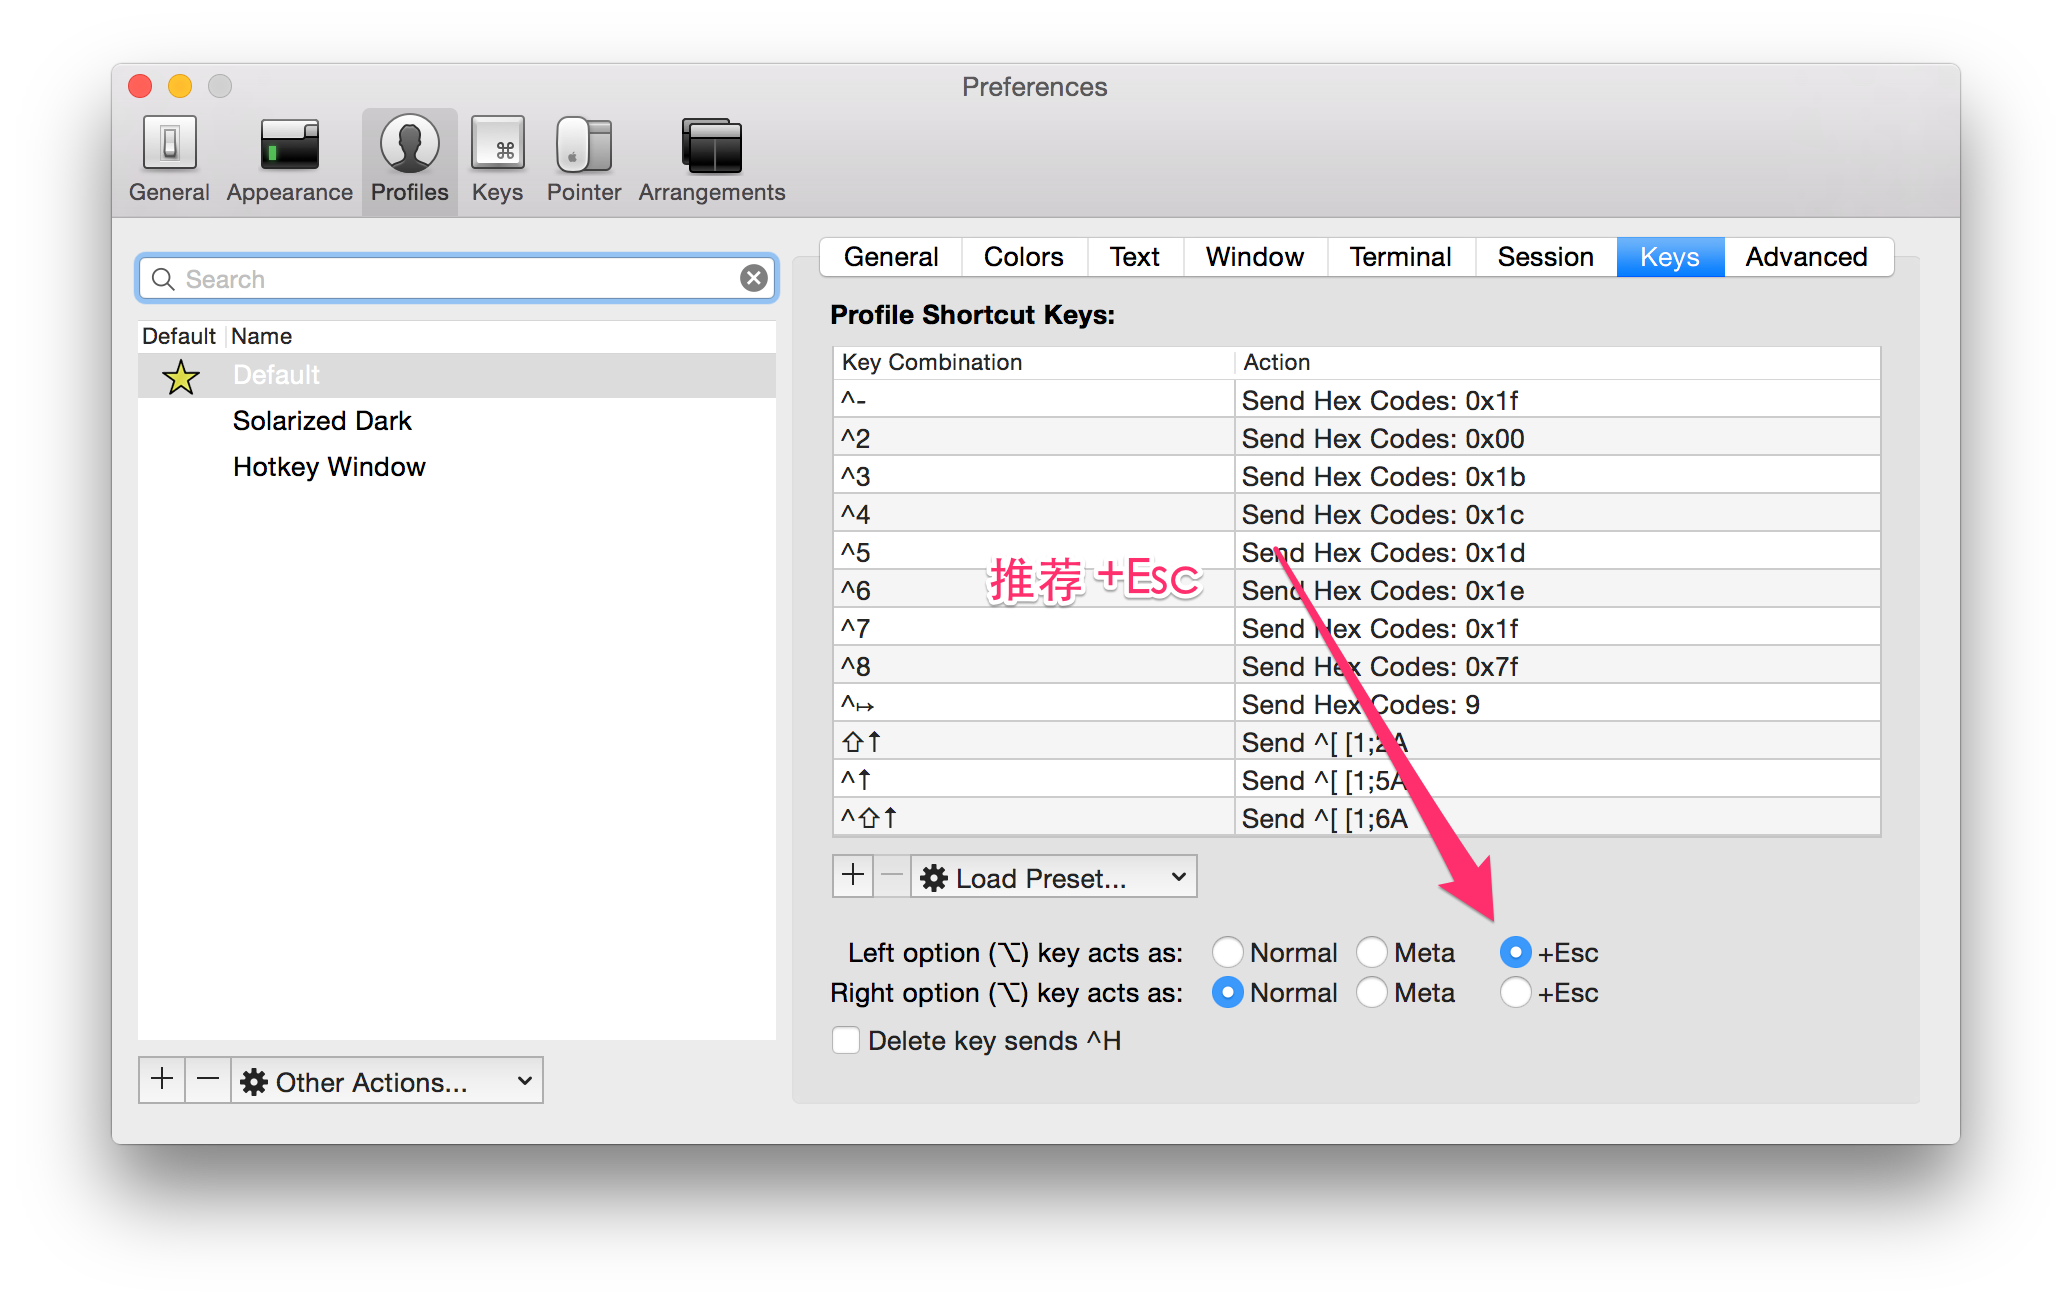
Task: Add a new profile shortcut key mapping
Action: [852, 876]
